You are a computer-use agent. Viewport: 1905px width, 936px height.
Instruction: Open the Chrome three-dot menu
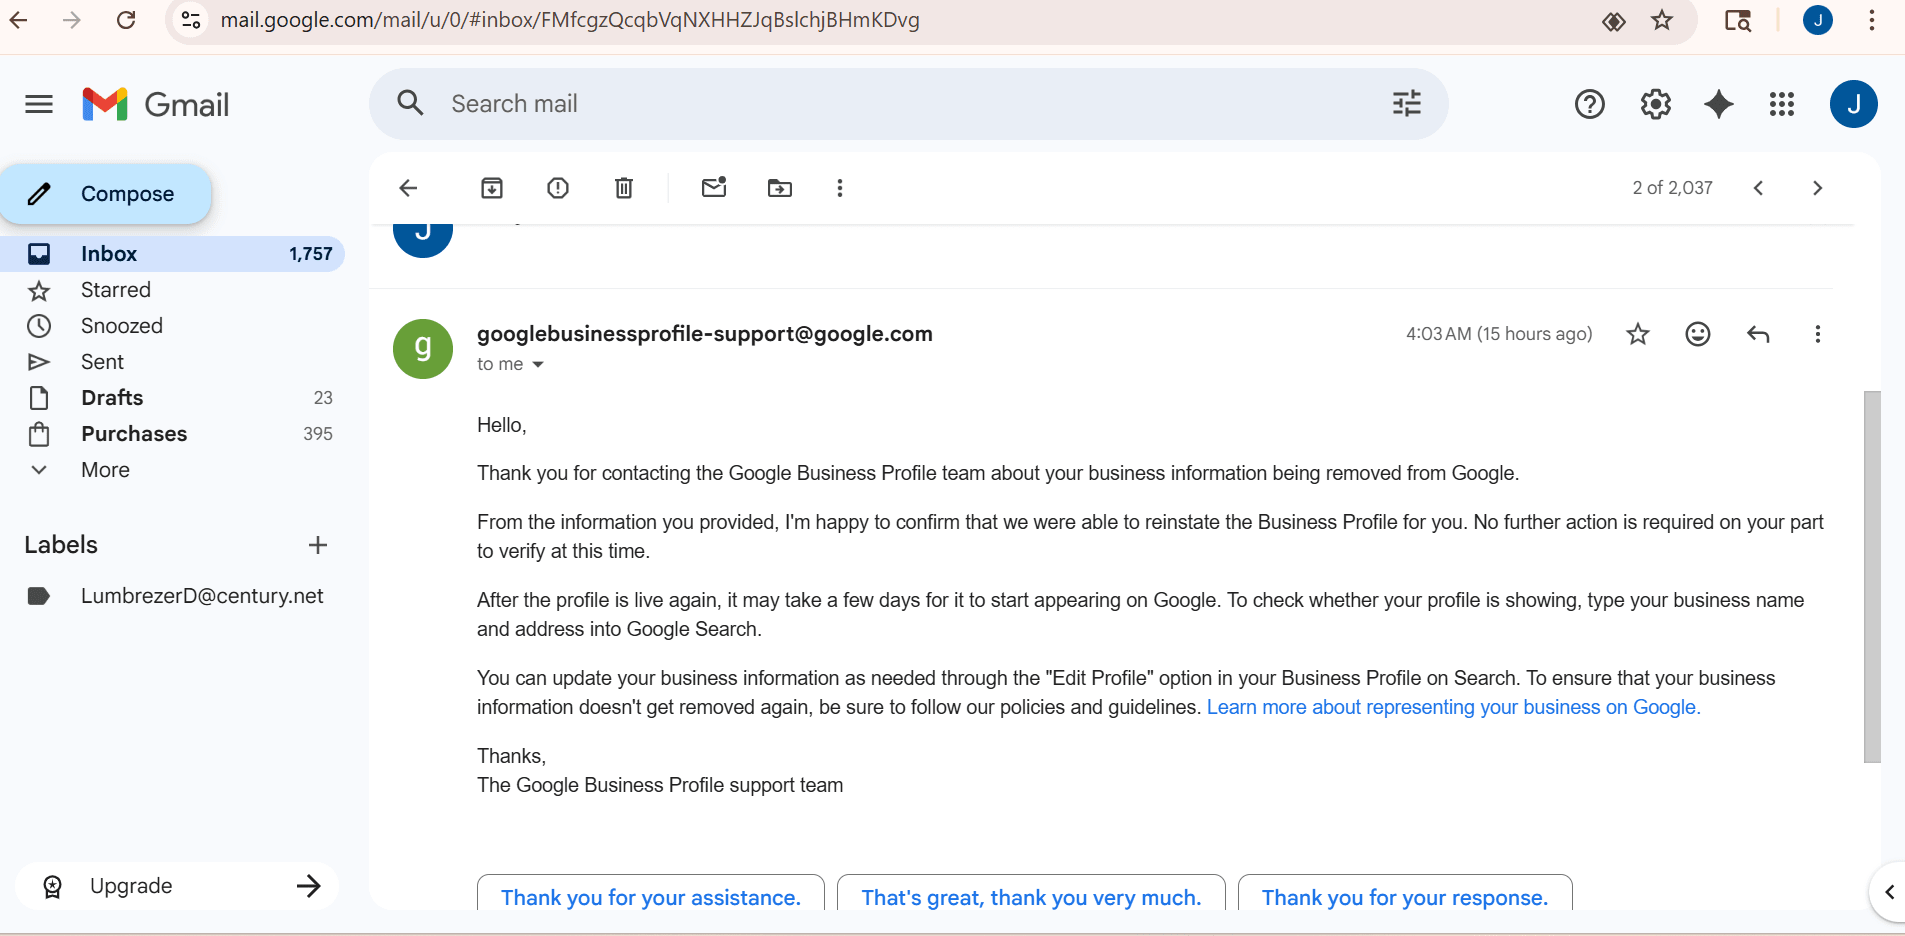click(x=1872, y=20)
